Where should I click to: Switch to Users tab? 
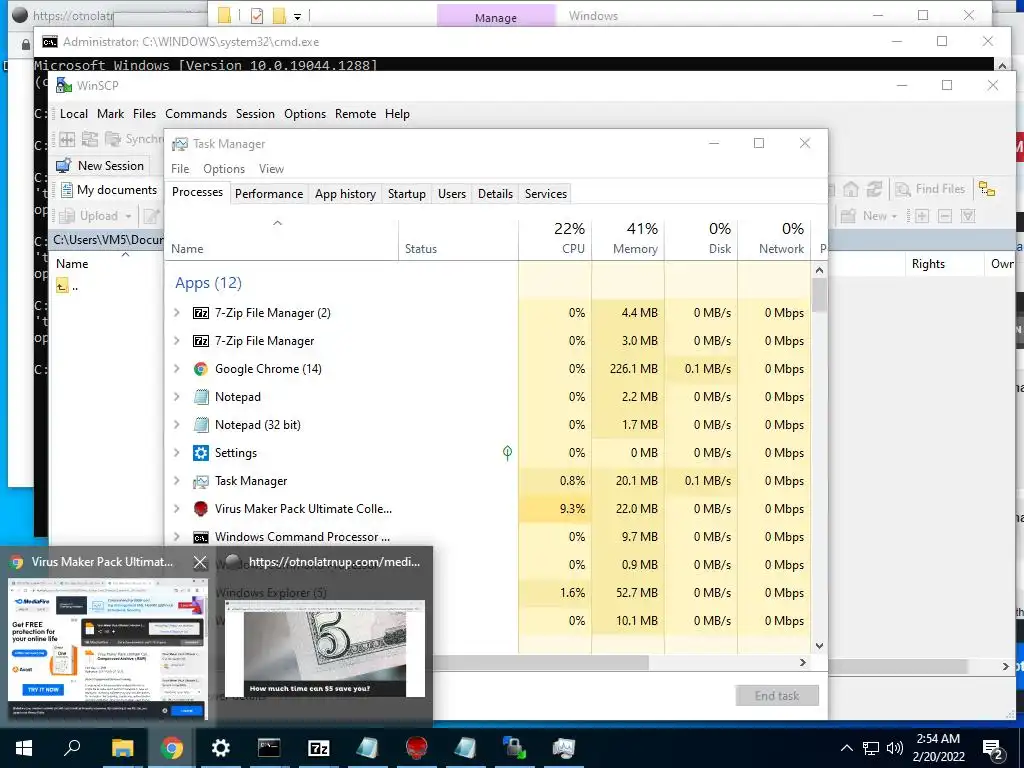pos(452,194)
